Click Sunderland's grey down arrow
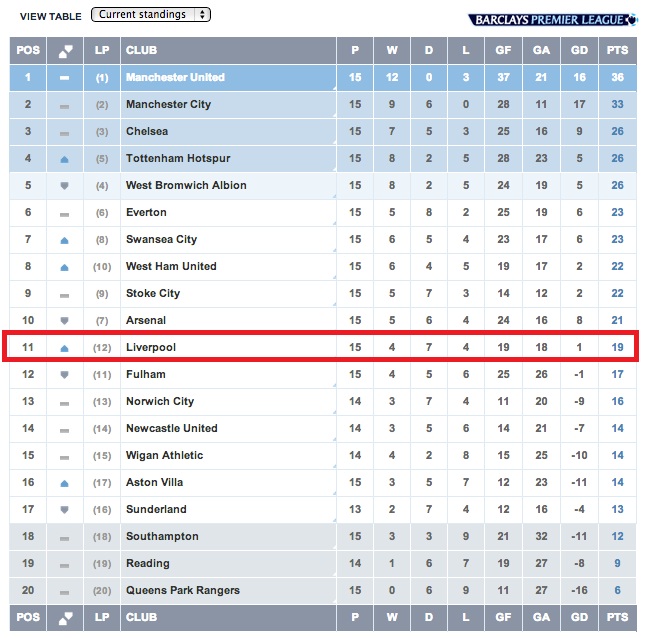The height and width of the screenshot is (638, 646). coord(64,510)
